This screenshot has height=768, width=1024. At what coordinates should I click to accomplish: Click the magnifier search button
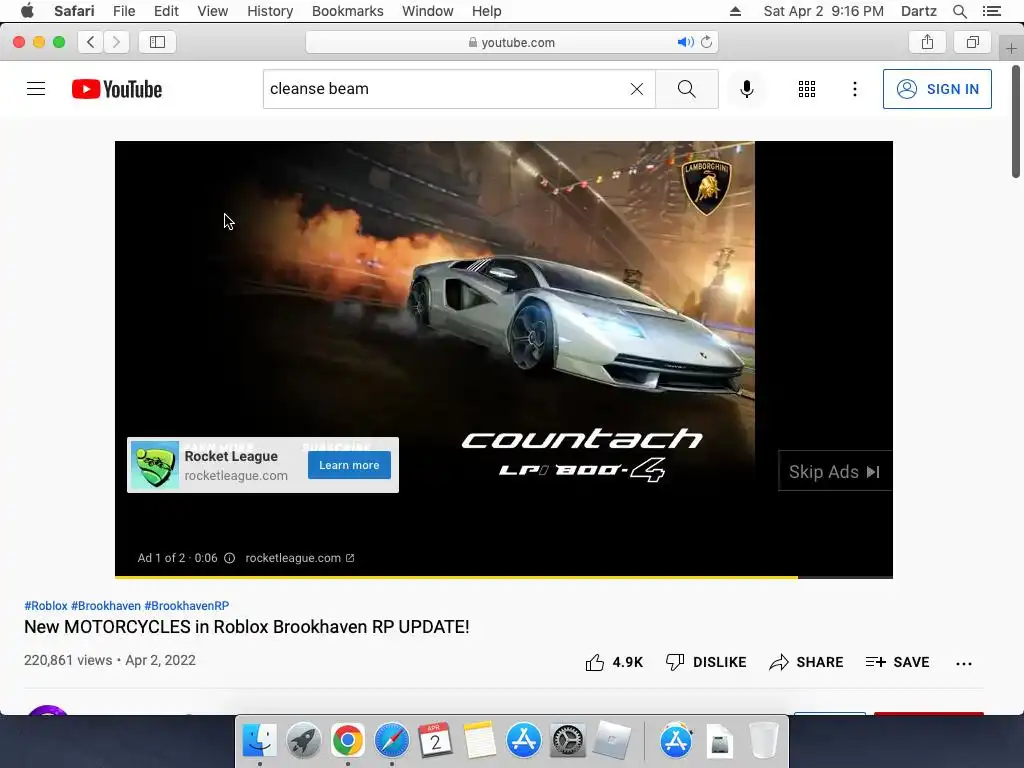click(686, 89)
